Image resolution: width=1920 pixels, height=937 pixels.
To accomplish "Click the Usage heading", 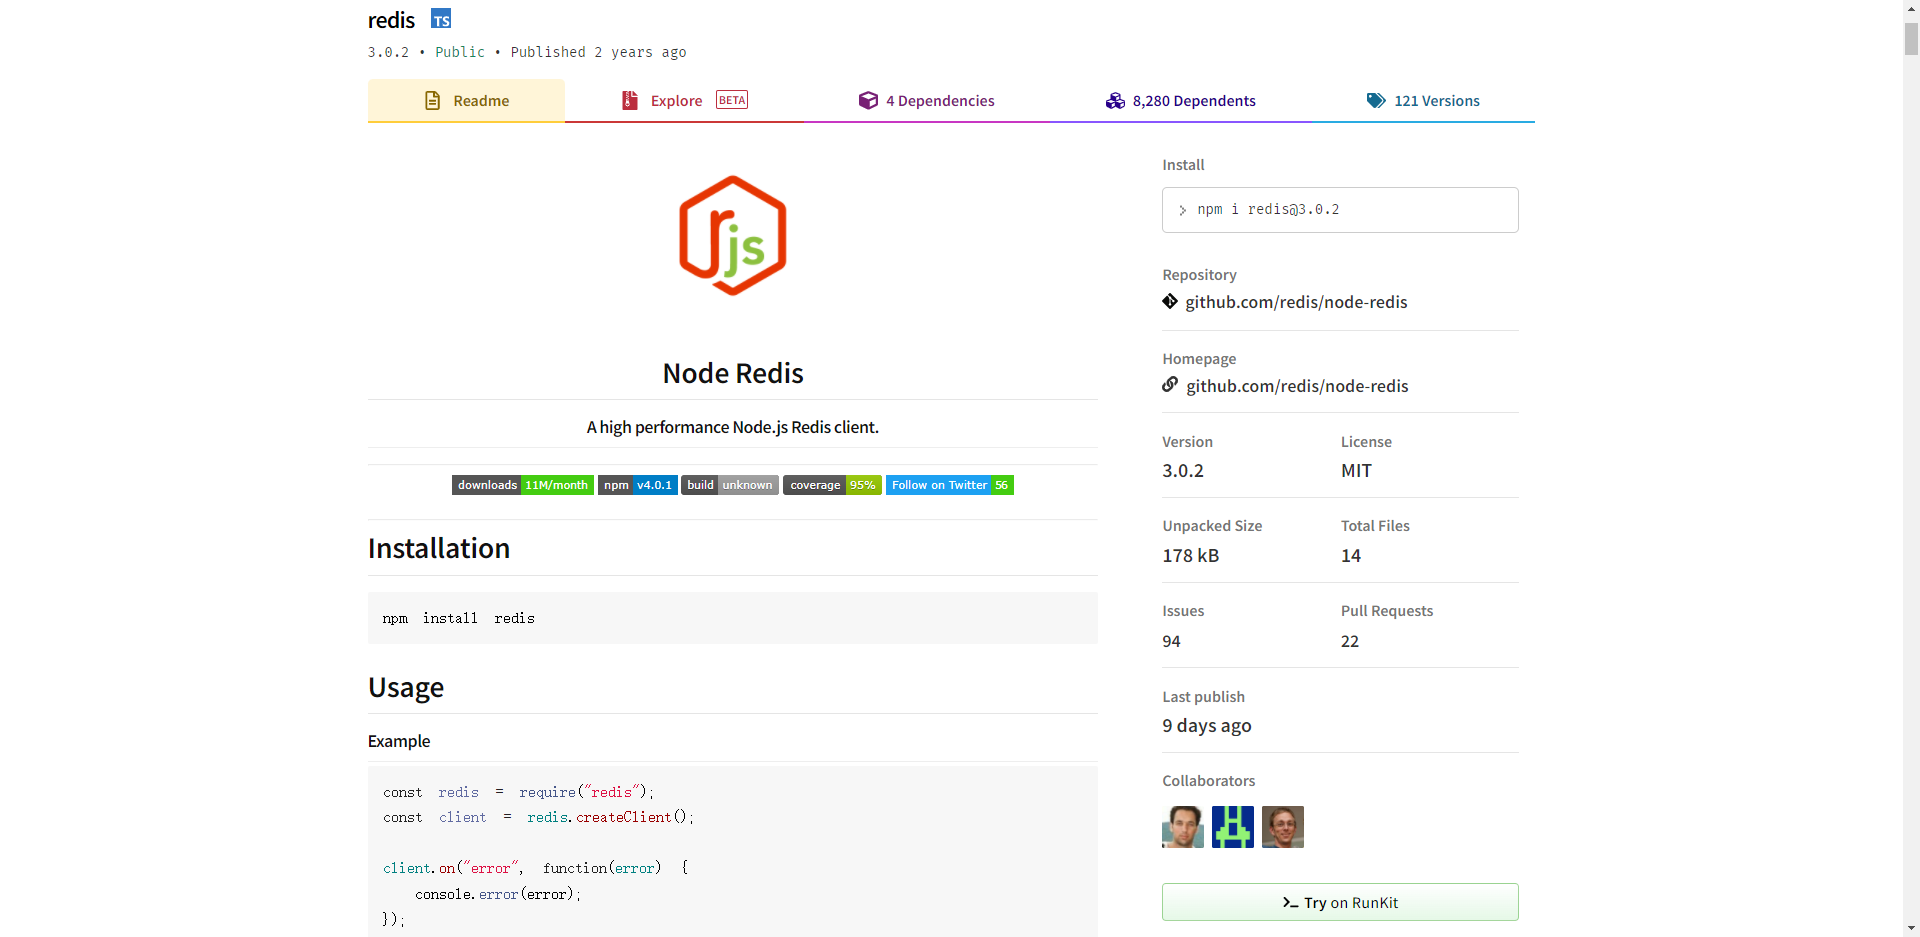I will (x=406, y=687).
